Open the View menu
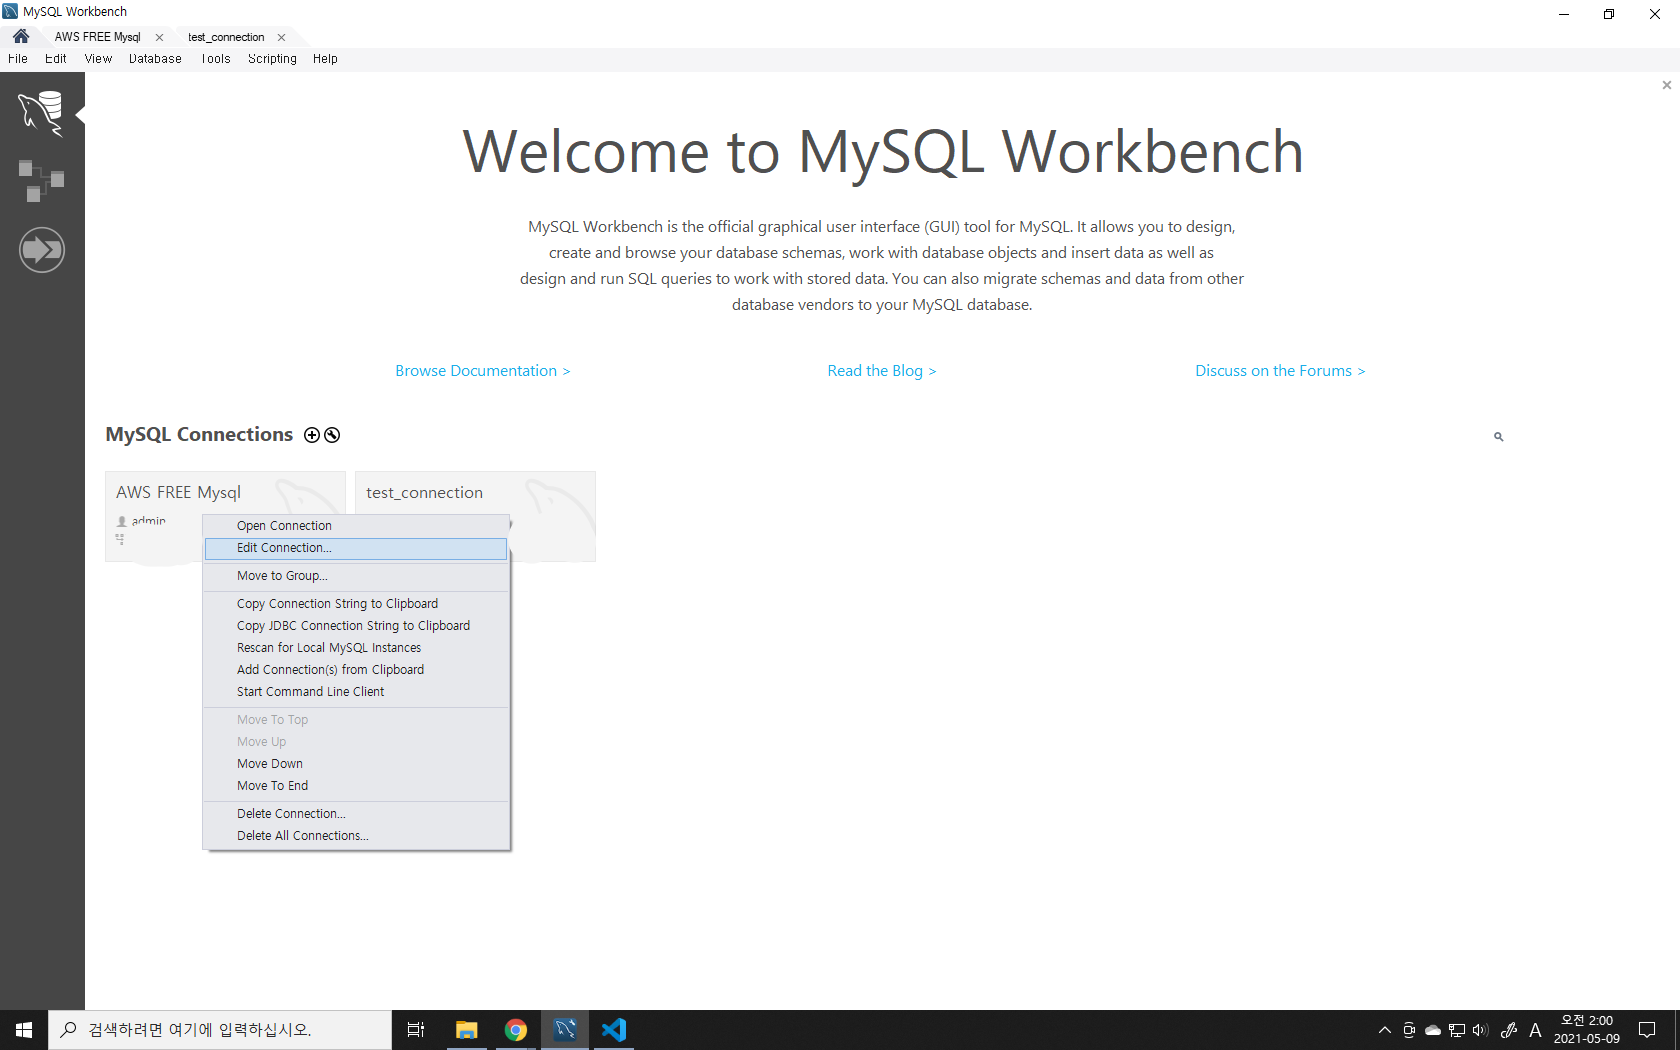 pos(98,59)
